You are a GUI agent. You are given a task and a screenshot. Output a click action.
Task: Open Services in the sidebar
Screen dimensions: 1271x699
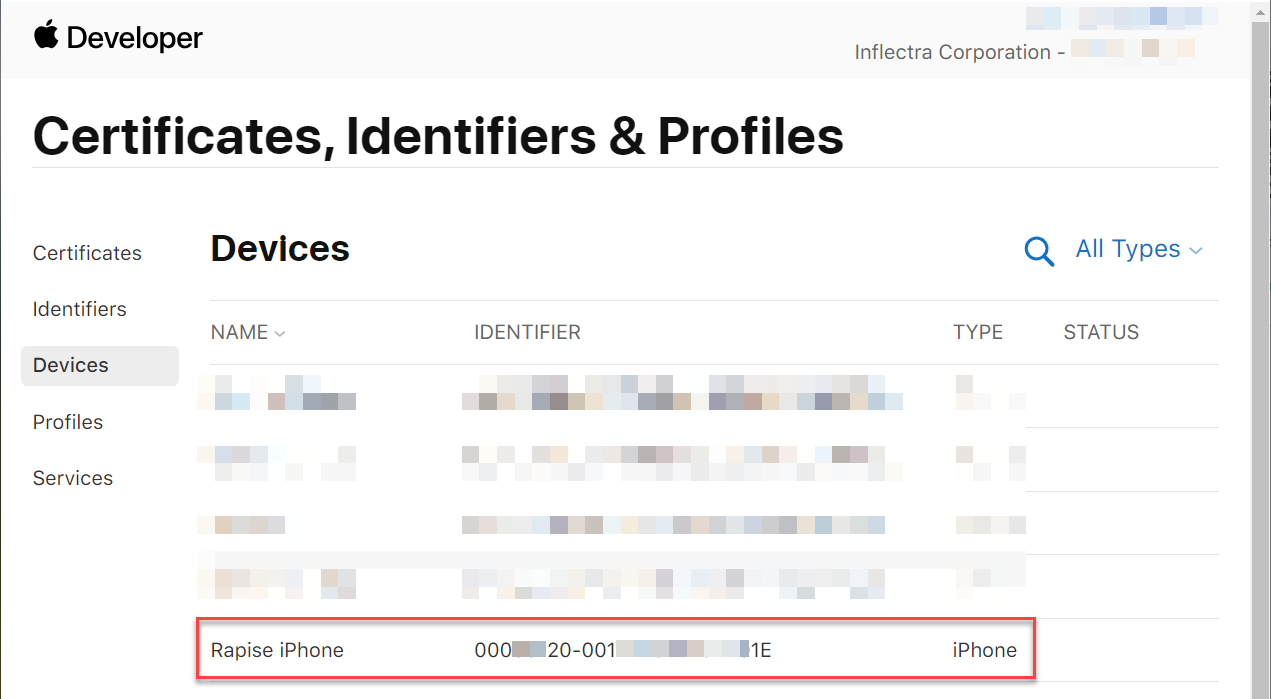(73, 478)
